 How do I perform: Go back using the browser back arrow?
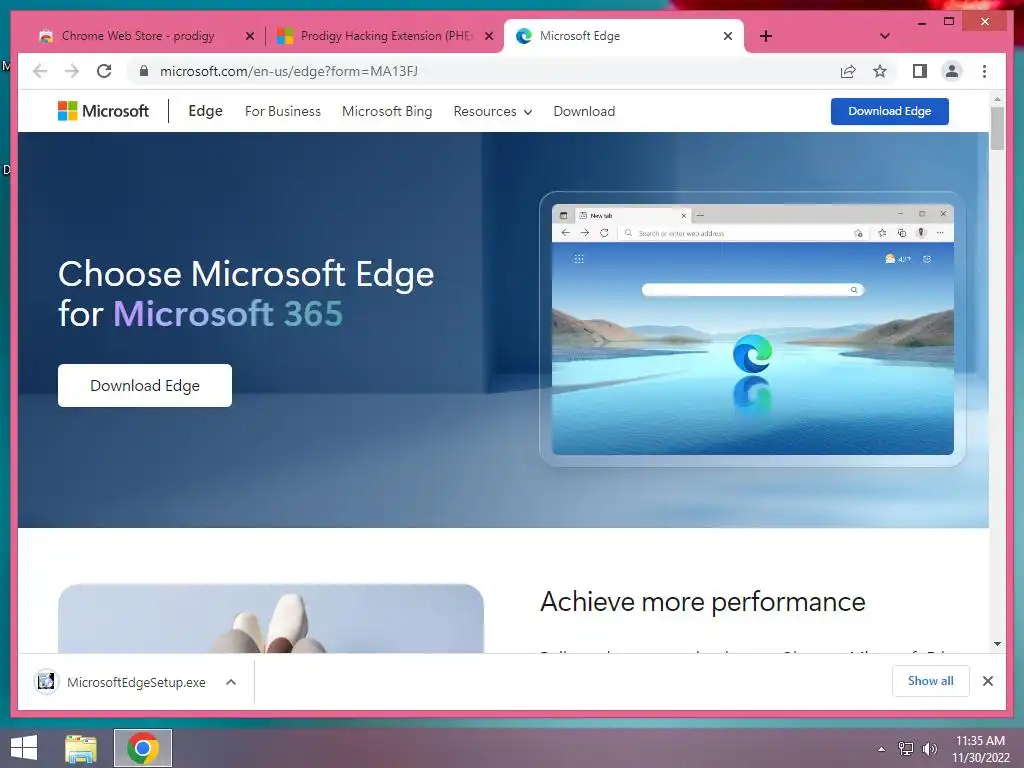[x=40, y=71]
